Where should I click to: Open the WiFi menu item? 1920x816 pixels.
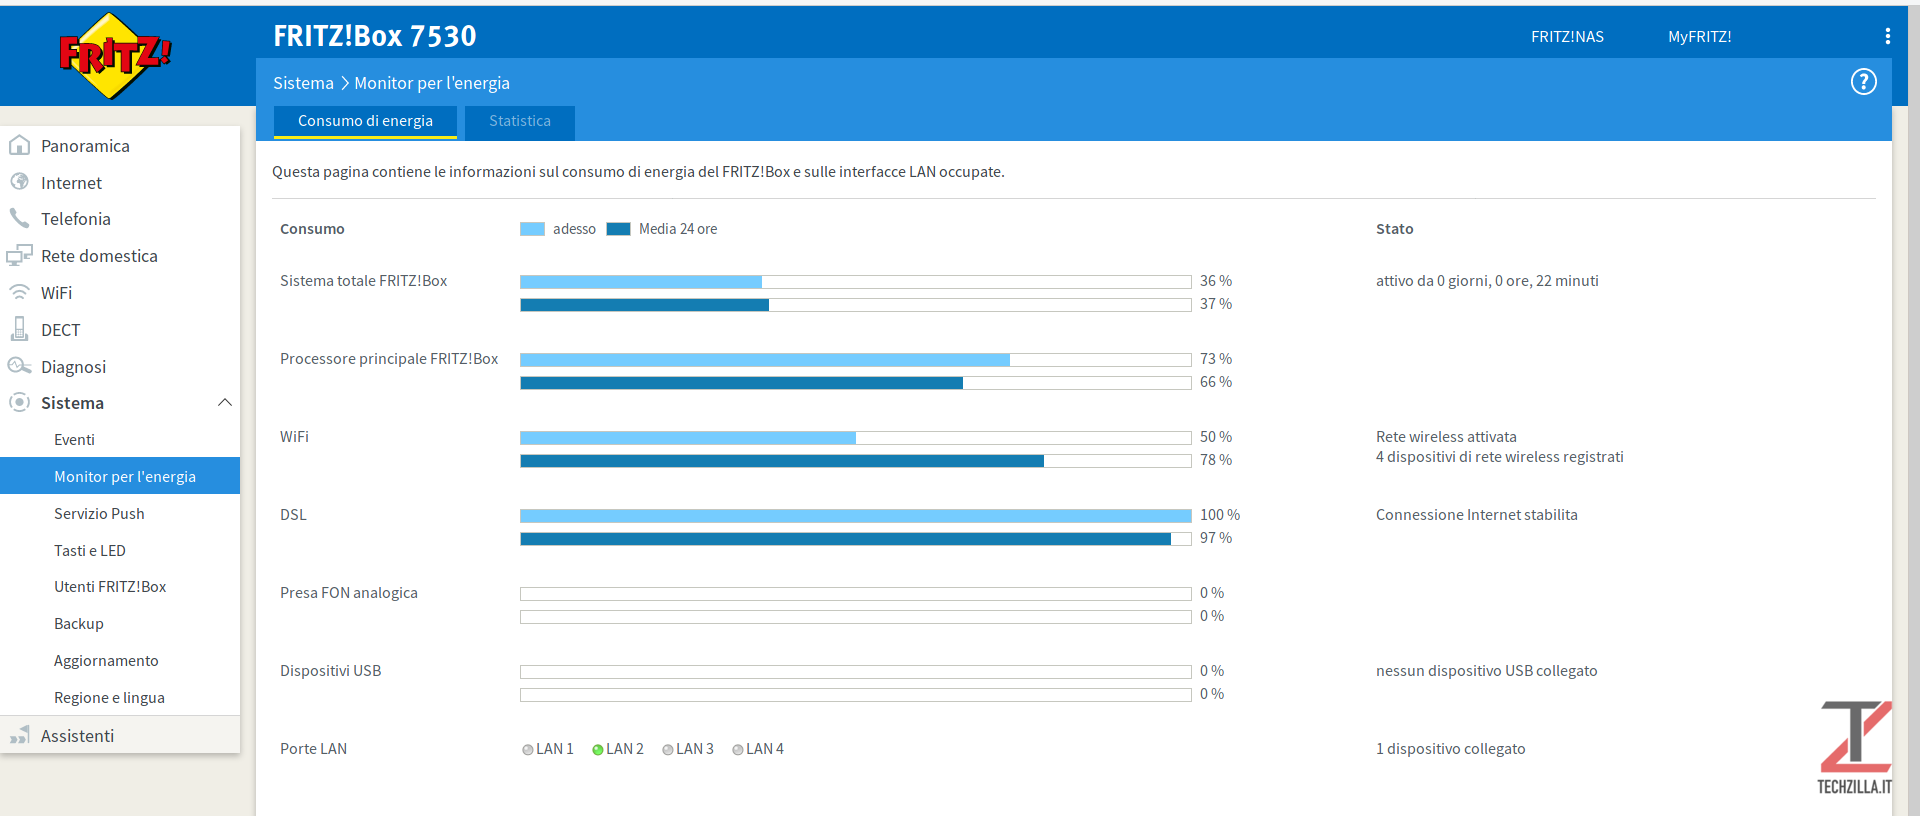click(56, 293)
